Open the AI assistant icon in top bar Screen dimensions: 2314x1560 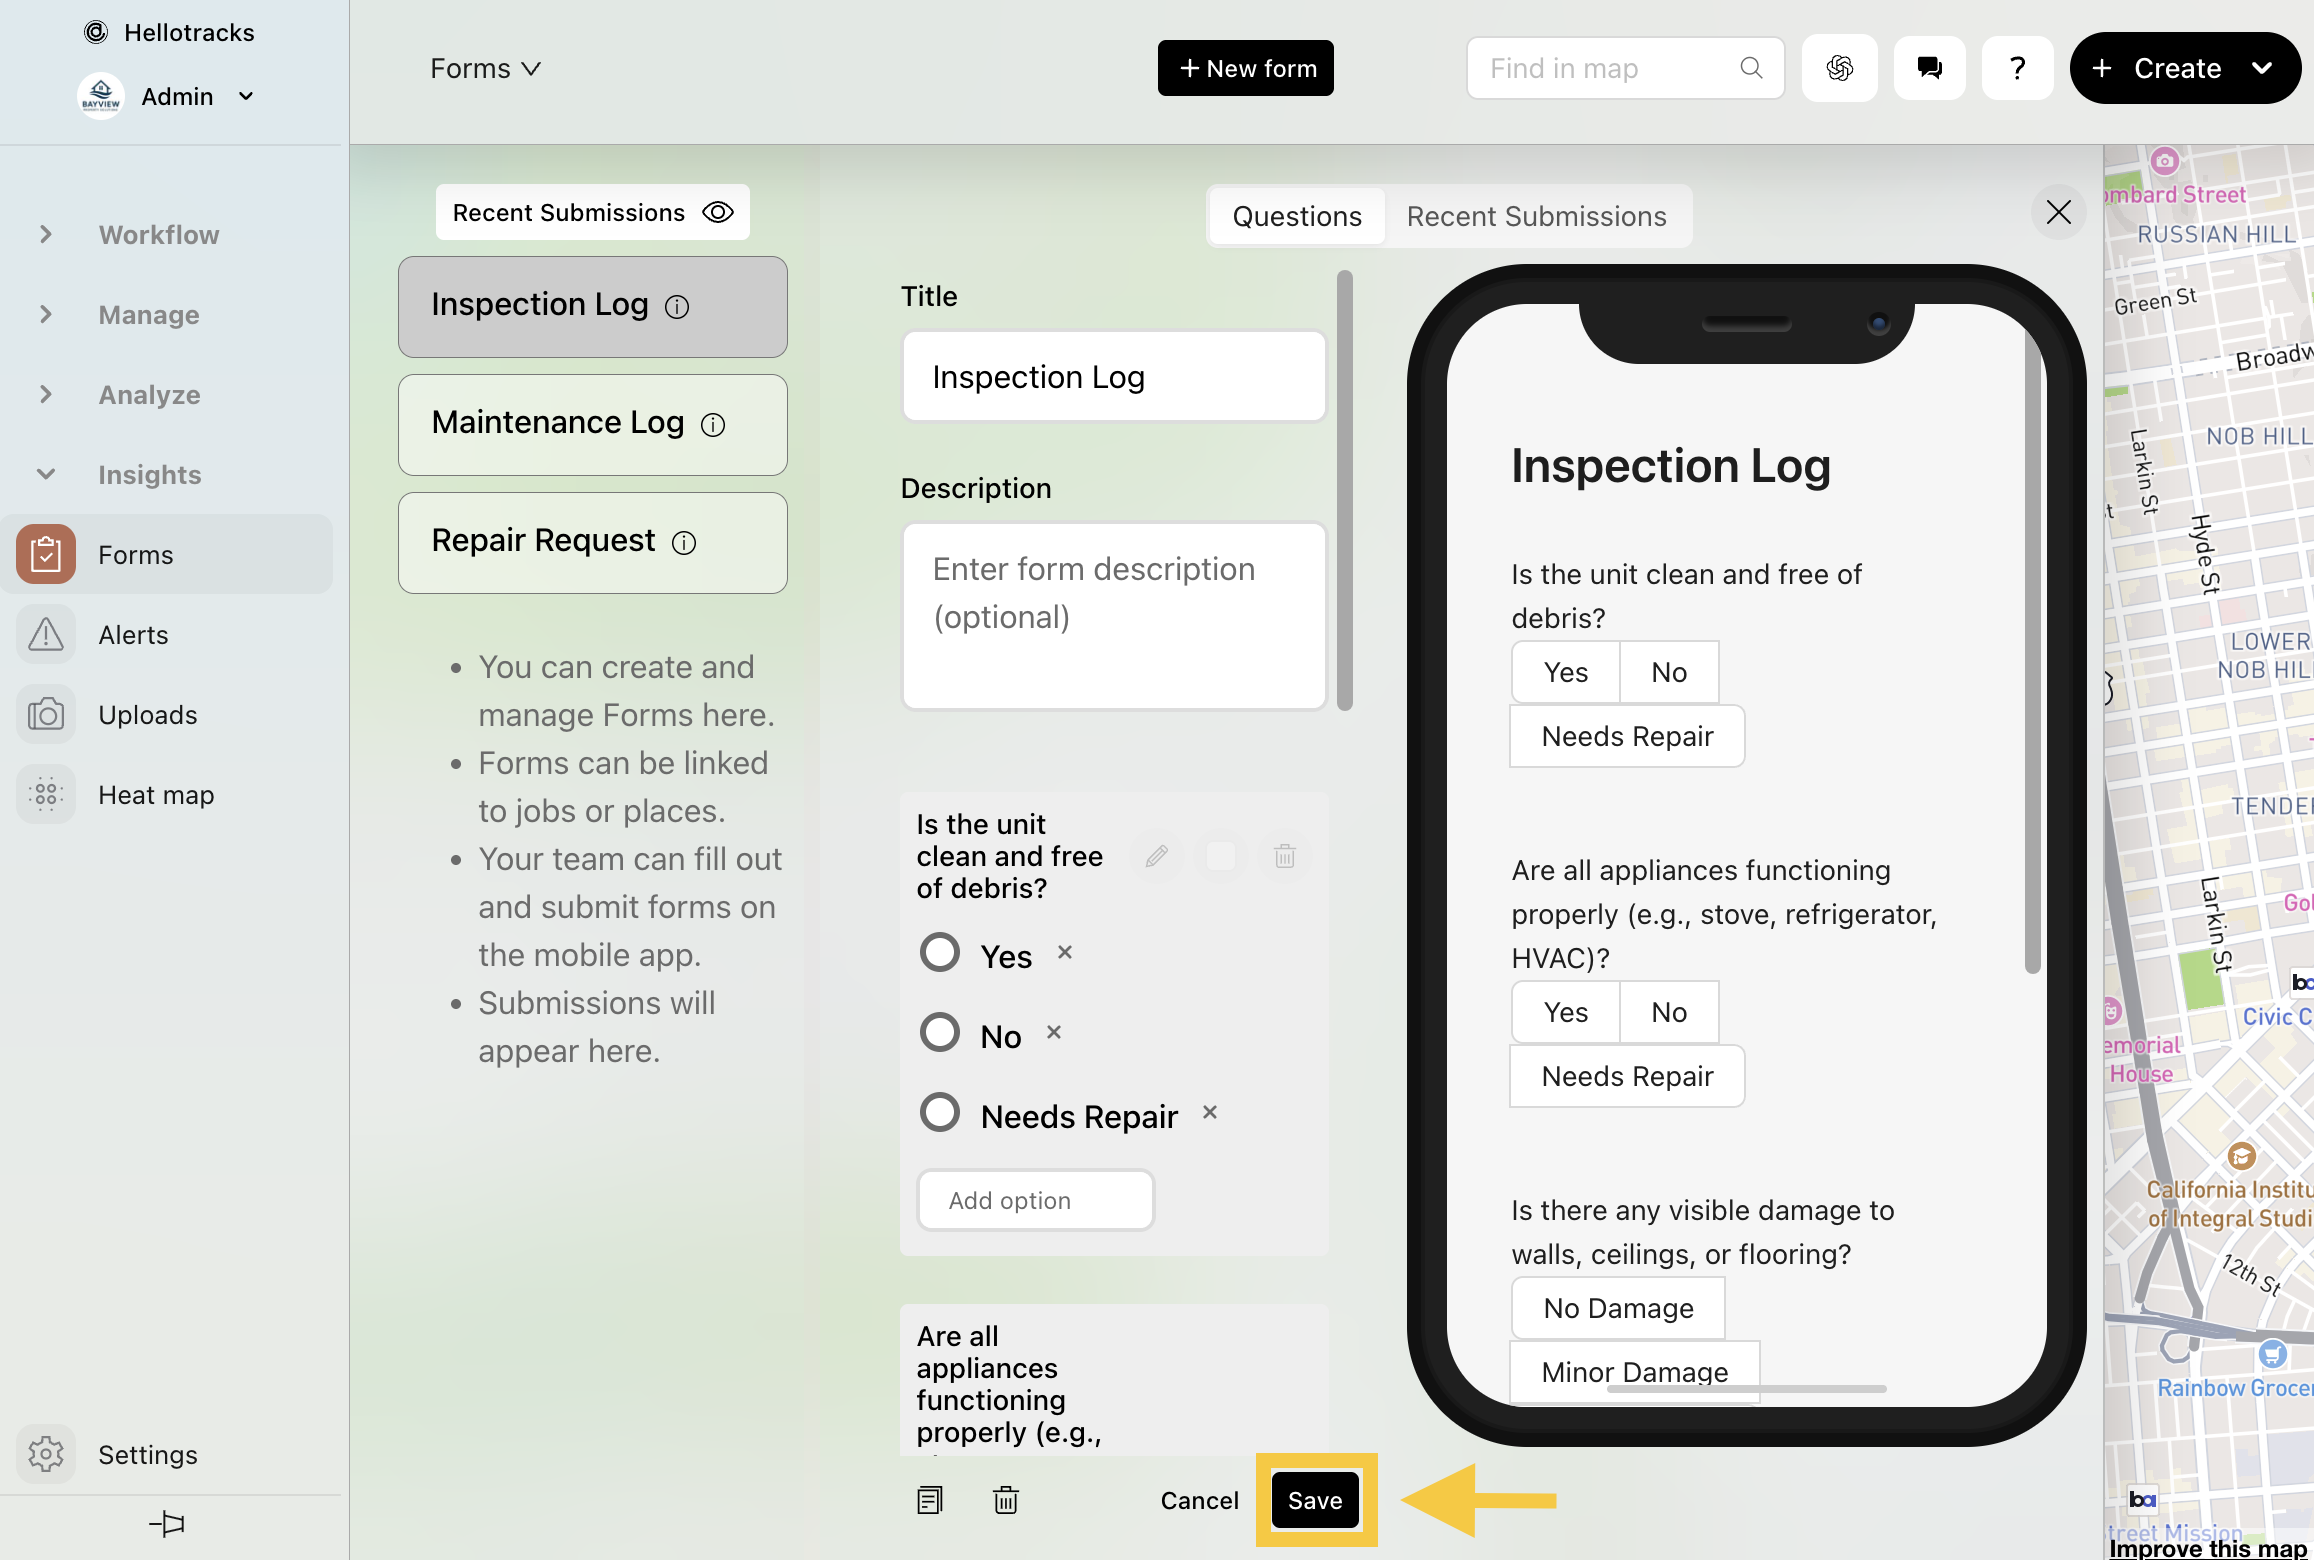click(x=1839, y=68)
